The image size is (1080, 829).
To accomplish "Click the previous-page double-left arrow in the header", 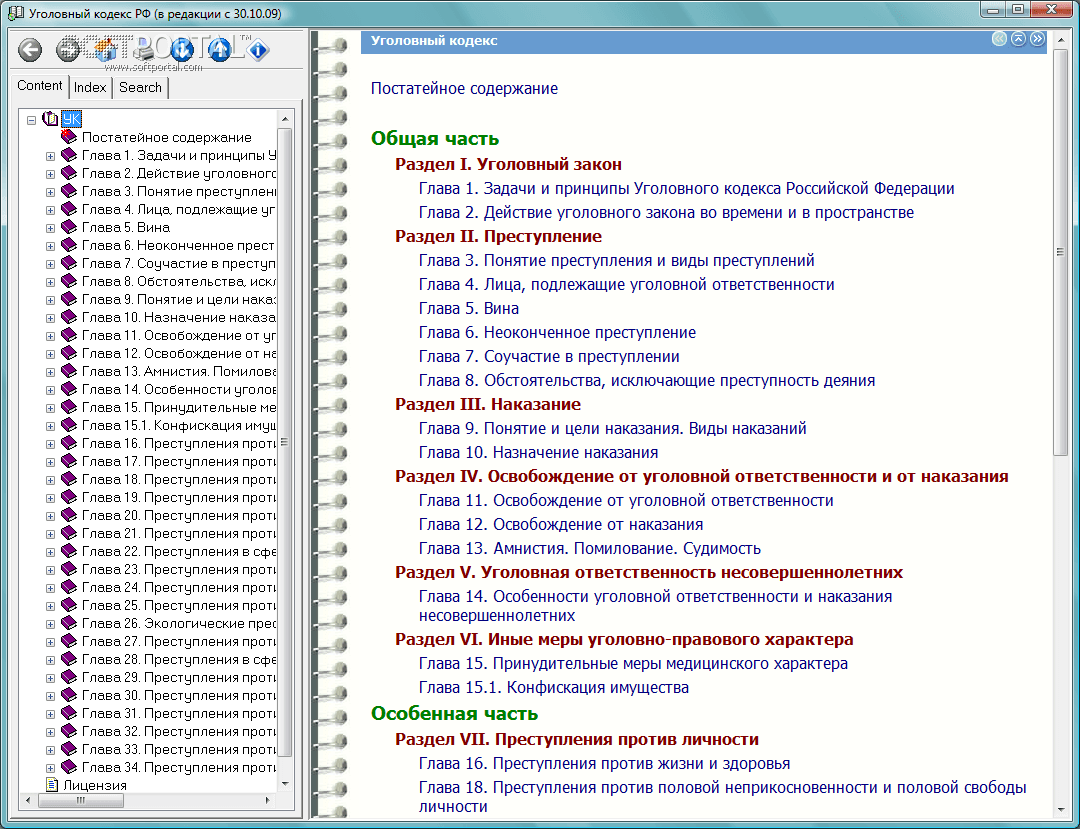I will point(999,39).
